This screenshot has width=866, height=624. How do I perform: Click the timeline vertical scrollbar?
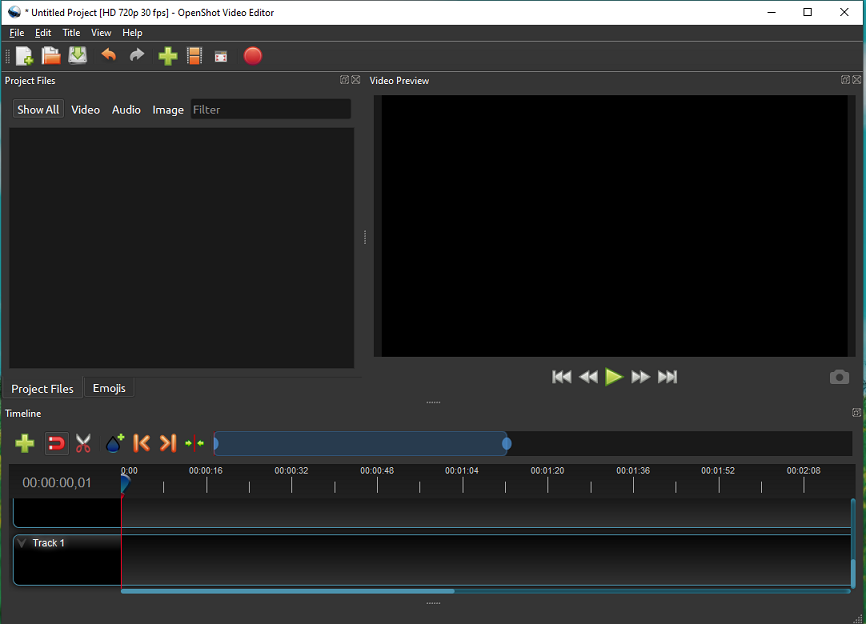coord(853,573)
